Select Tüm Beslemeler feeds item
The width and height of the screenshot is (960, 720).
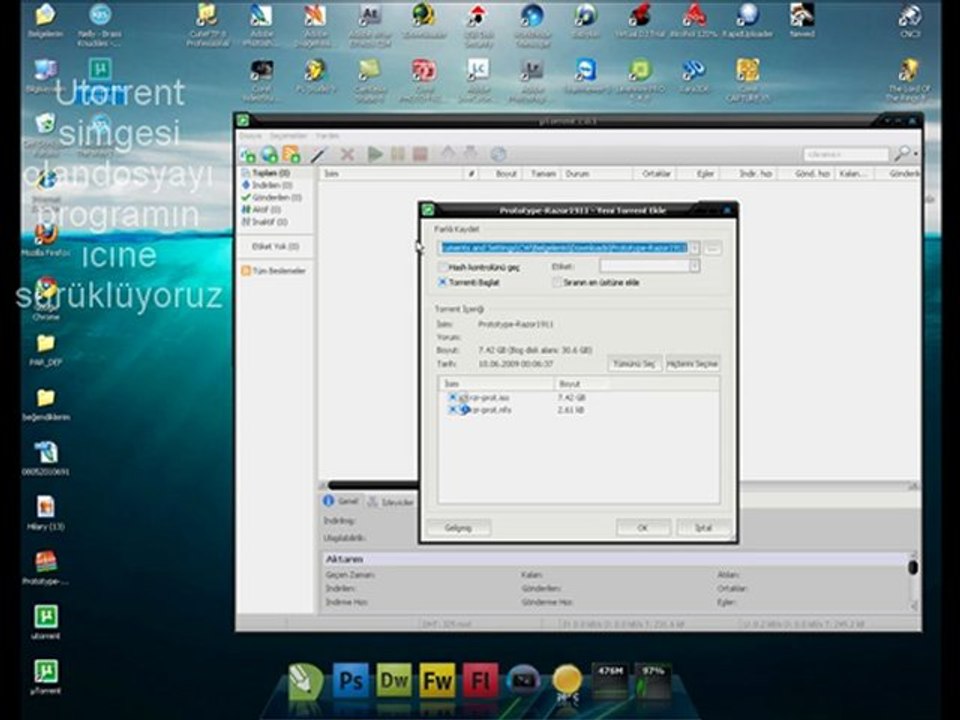click(x=273, y=271)
